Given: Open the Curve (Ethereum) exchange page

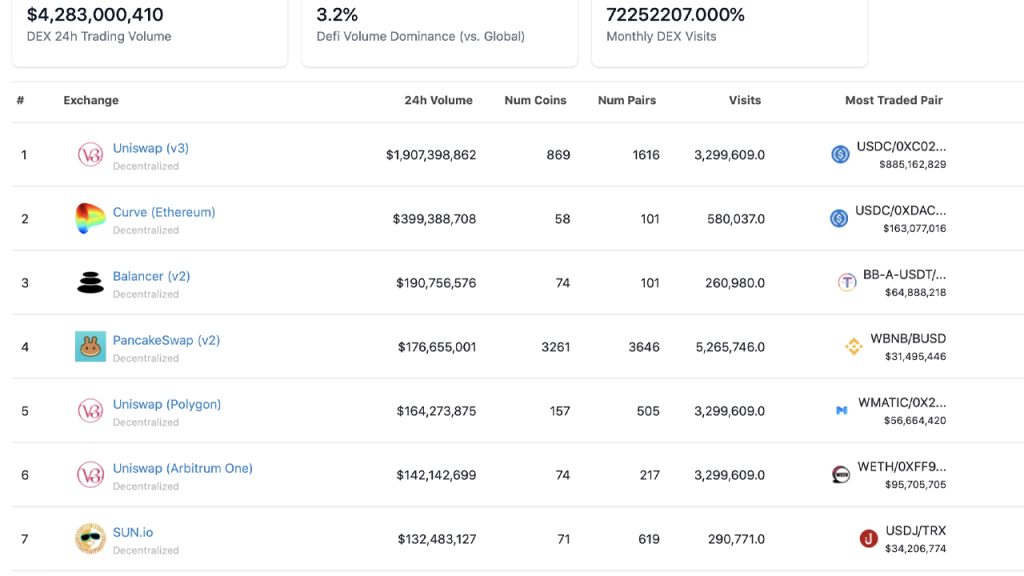Looking at the screenshot, I should (x=163, y=212).
